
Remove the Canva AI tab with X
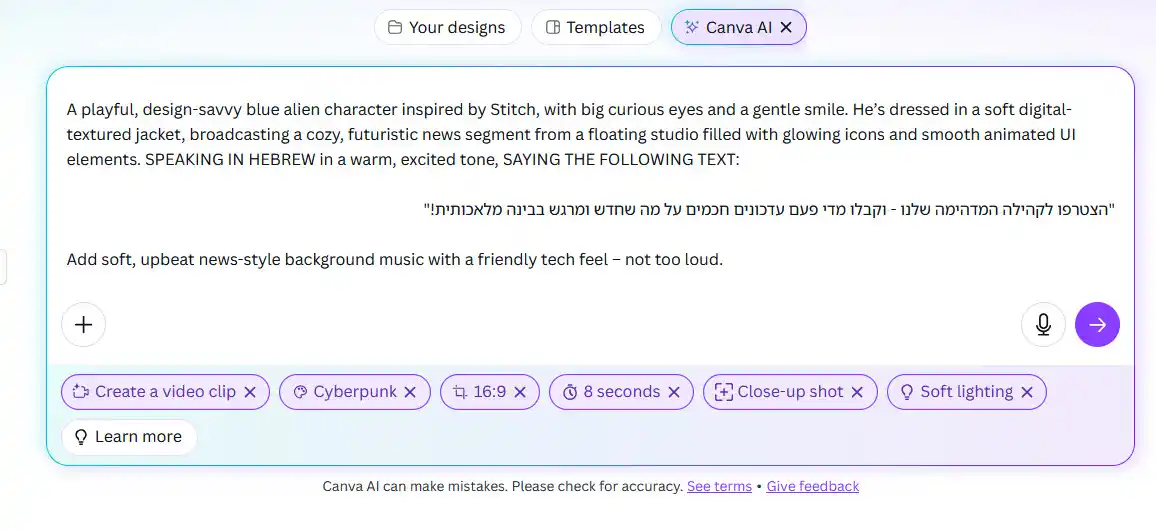tap(786, 27)
